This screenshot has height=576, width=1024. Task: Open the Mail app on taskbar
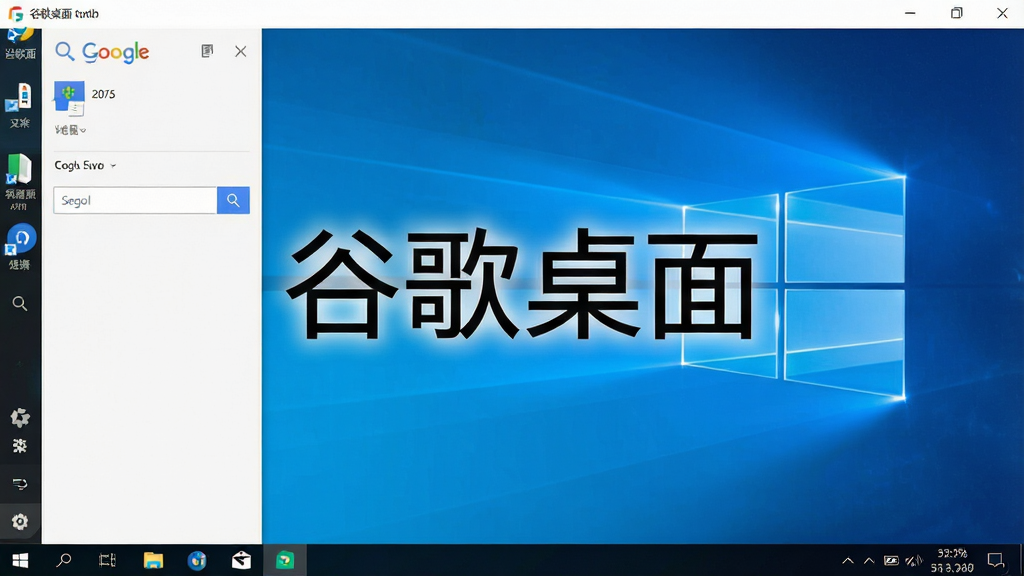pyautogui.click(x=241, y=560)
